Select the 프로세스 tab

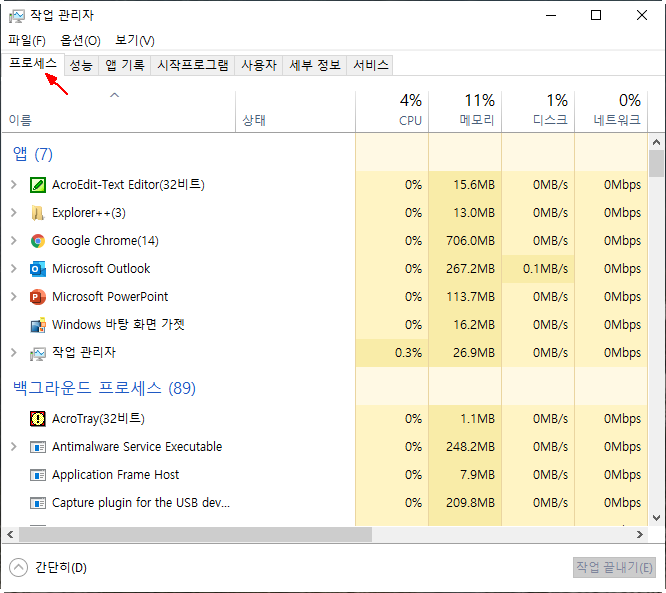click(x=33, y=64)
